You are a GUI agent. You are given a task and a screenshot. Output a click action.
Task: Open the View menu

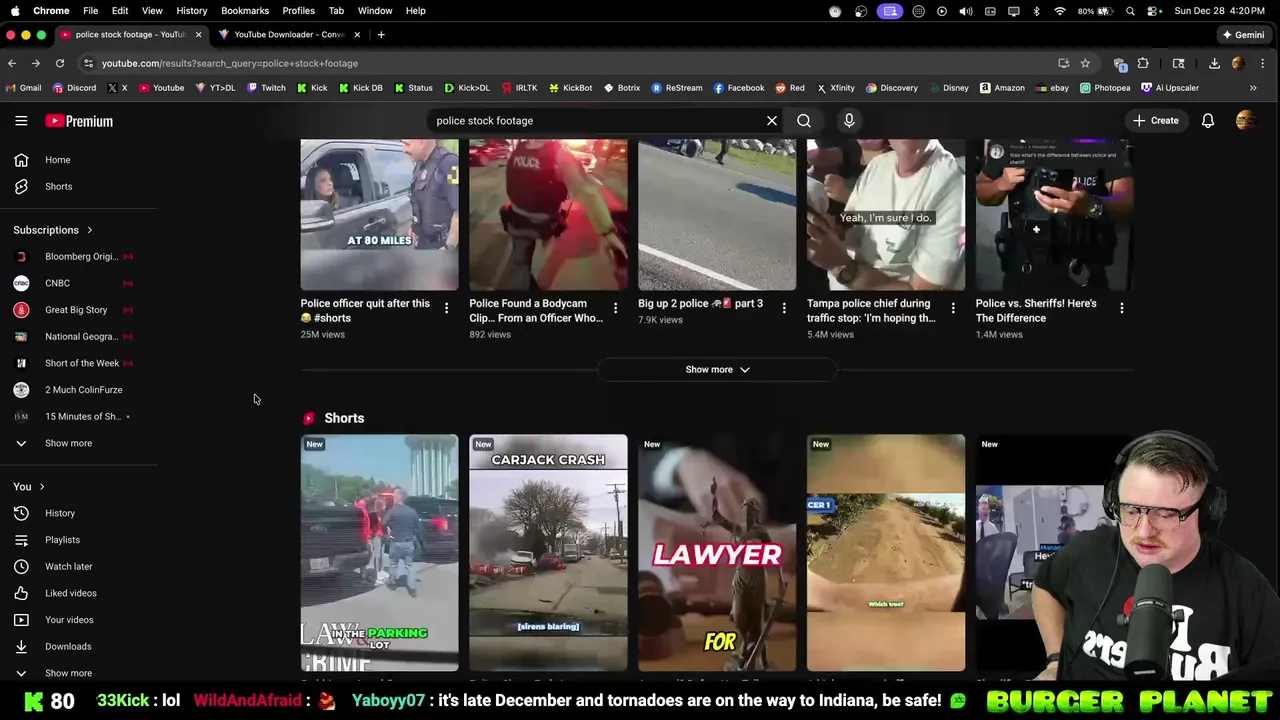coord(152,10)
